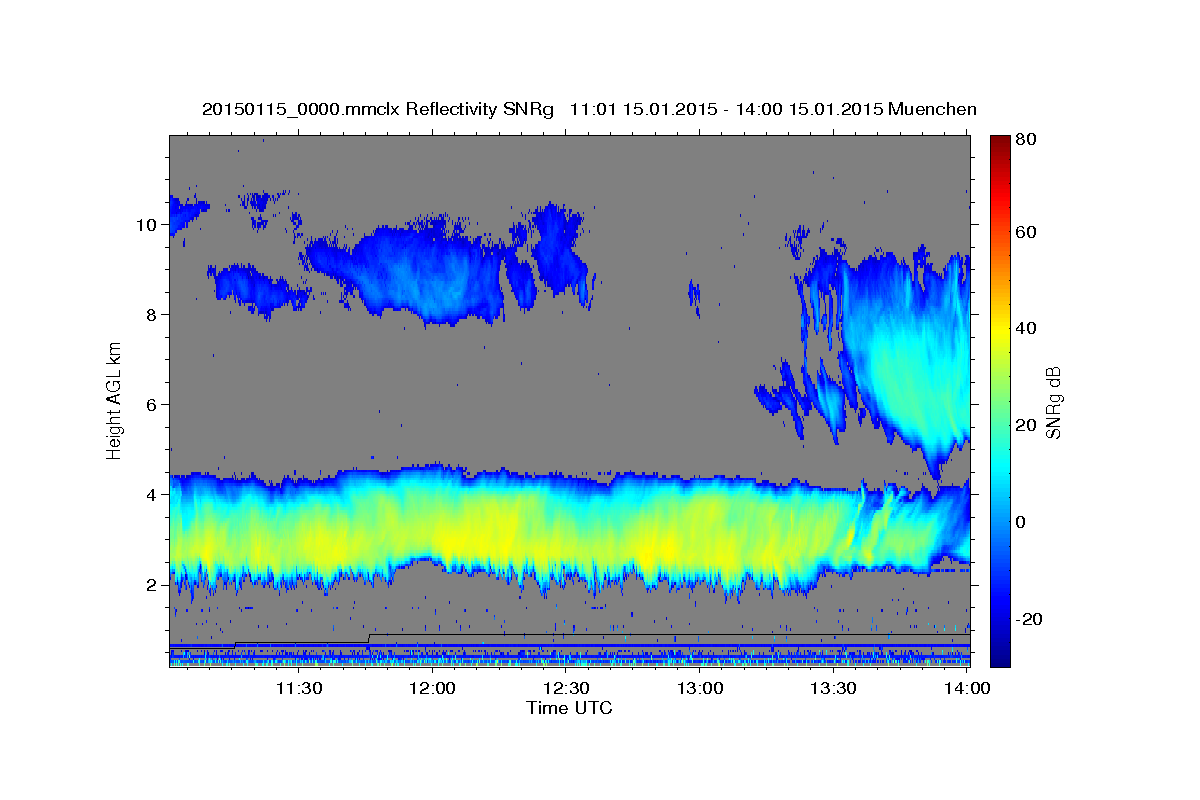Click the 14:00 time tick label
The image size is (1200, 800).
click(968, 688)
